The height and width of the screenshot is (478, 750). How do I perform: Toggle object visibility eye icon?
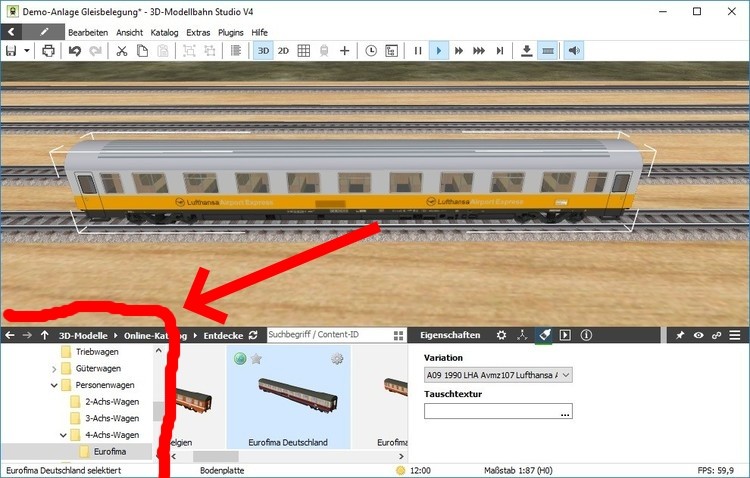point(698,335)
